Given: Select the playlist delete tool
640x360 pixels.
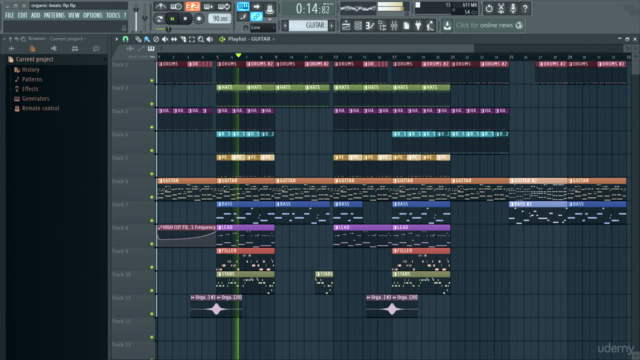Looking at the screenshot, I should [x=156, y=39].
